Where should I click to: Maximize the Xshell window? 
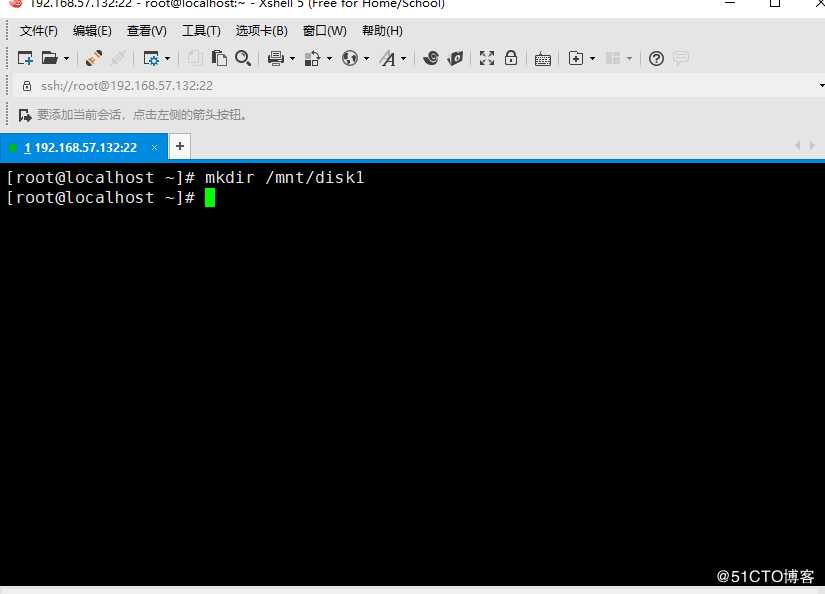[x=775, y=3]
